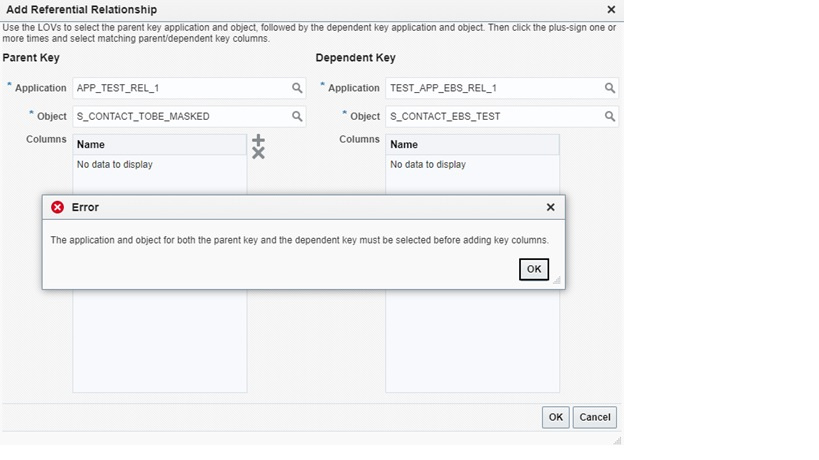
Task: Click "No data to display" under Parent Key
Action: coord(114,164)
